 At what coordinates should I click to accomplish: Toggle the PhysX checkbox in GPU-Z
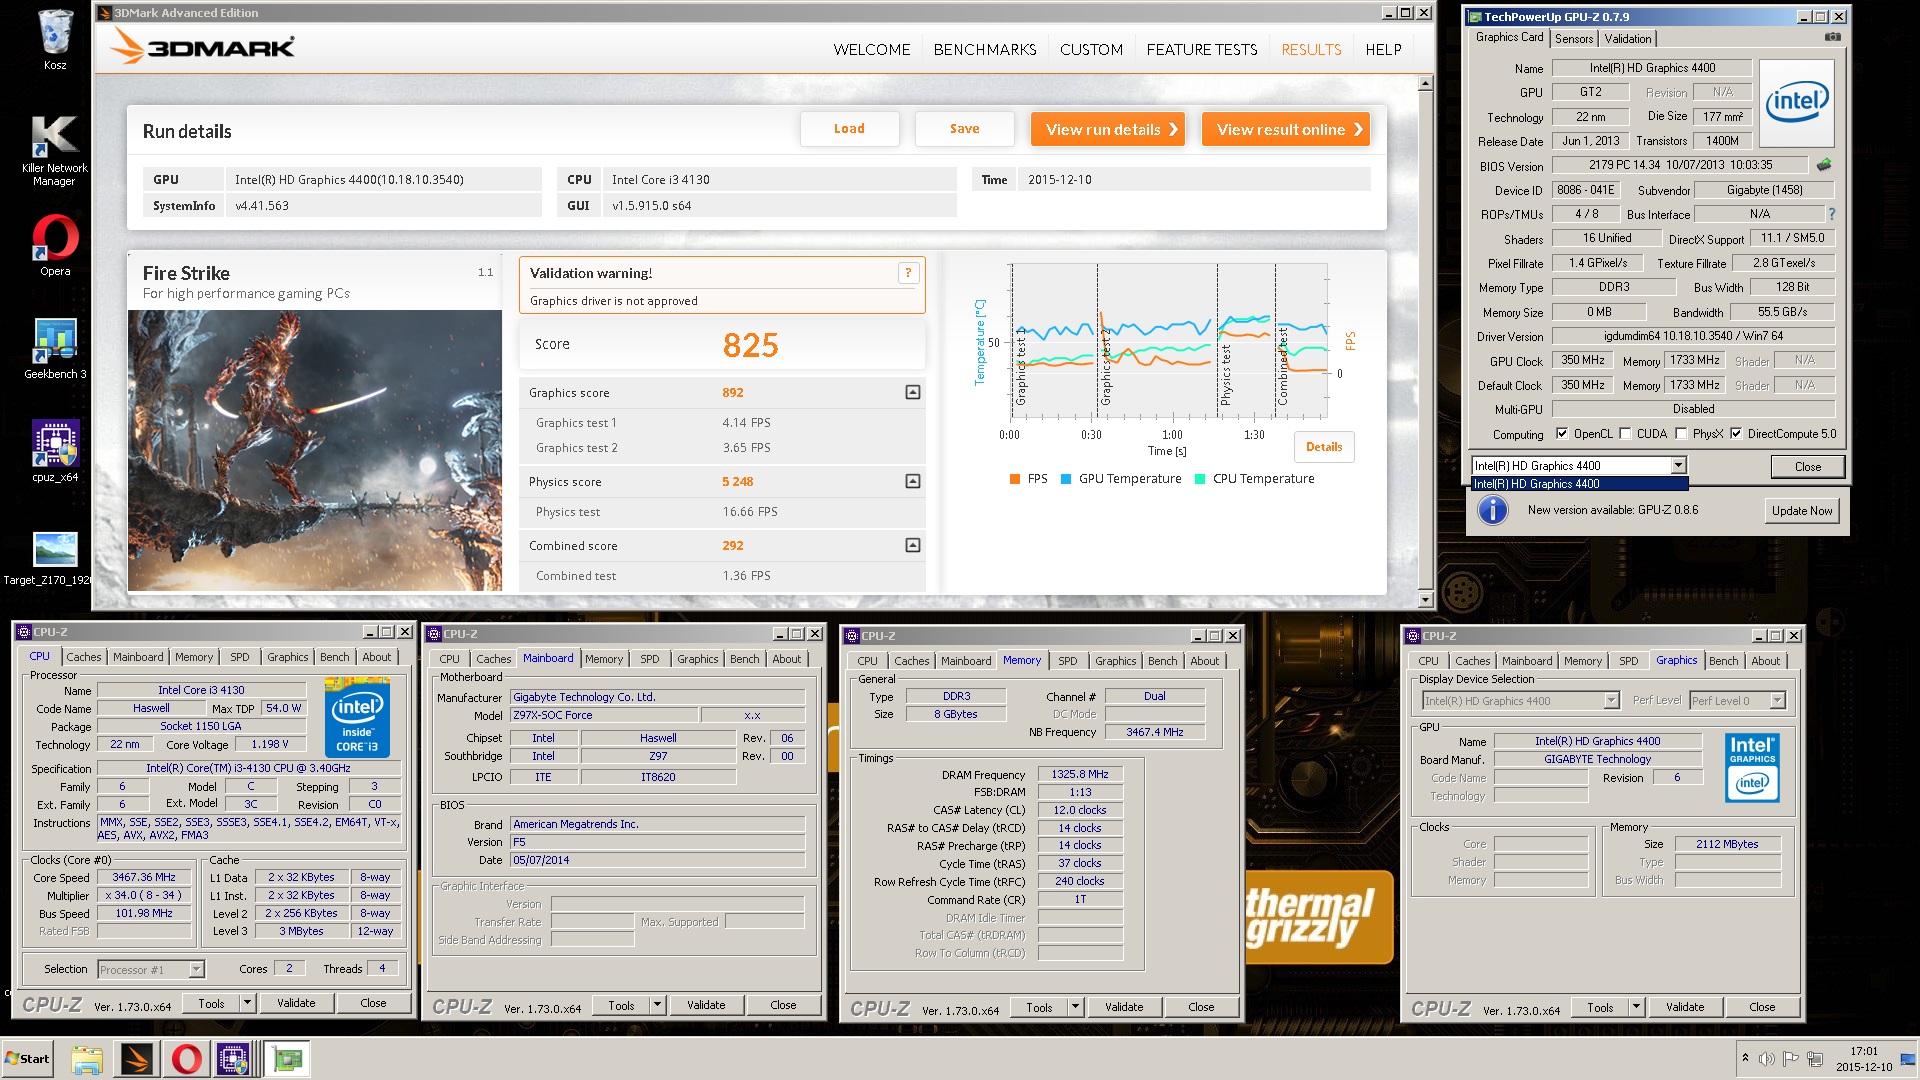[x=1681, y=434]
